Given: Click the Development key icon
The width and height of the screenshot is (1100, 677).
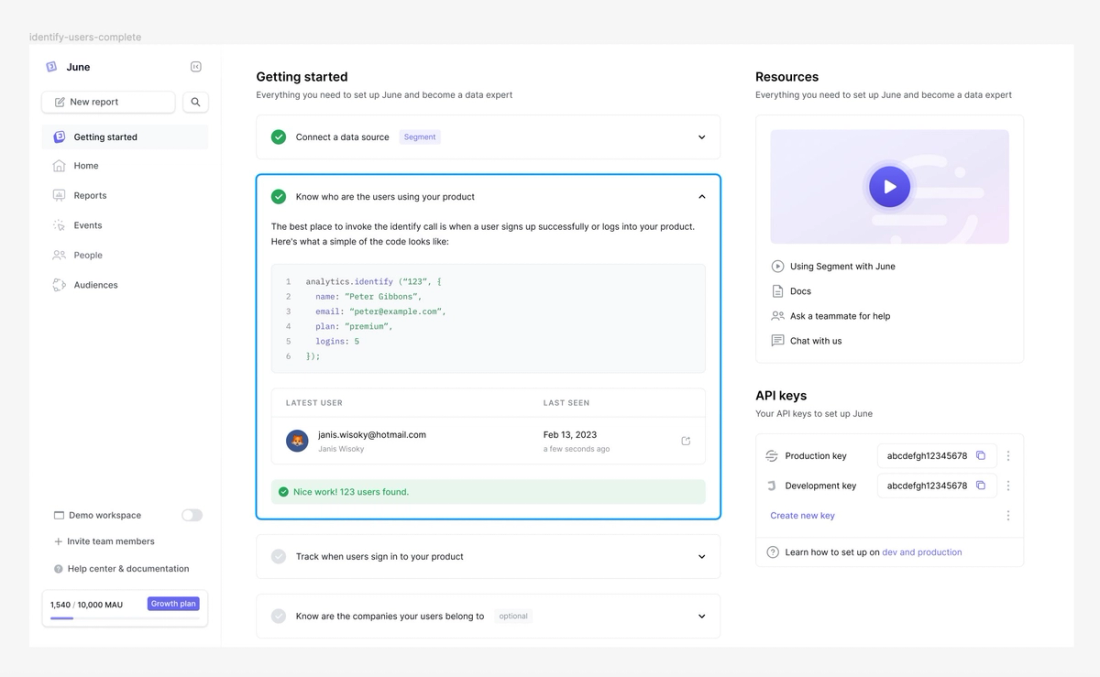Looking at the screenshot, I should pos(772,485).
